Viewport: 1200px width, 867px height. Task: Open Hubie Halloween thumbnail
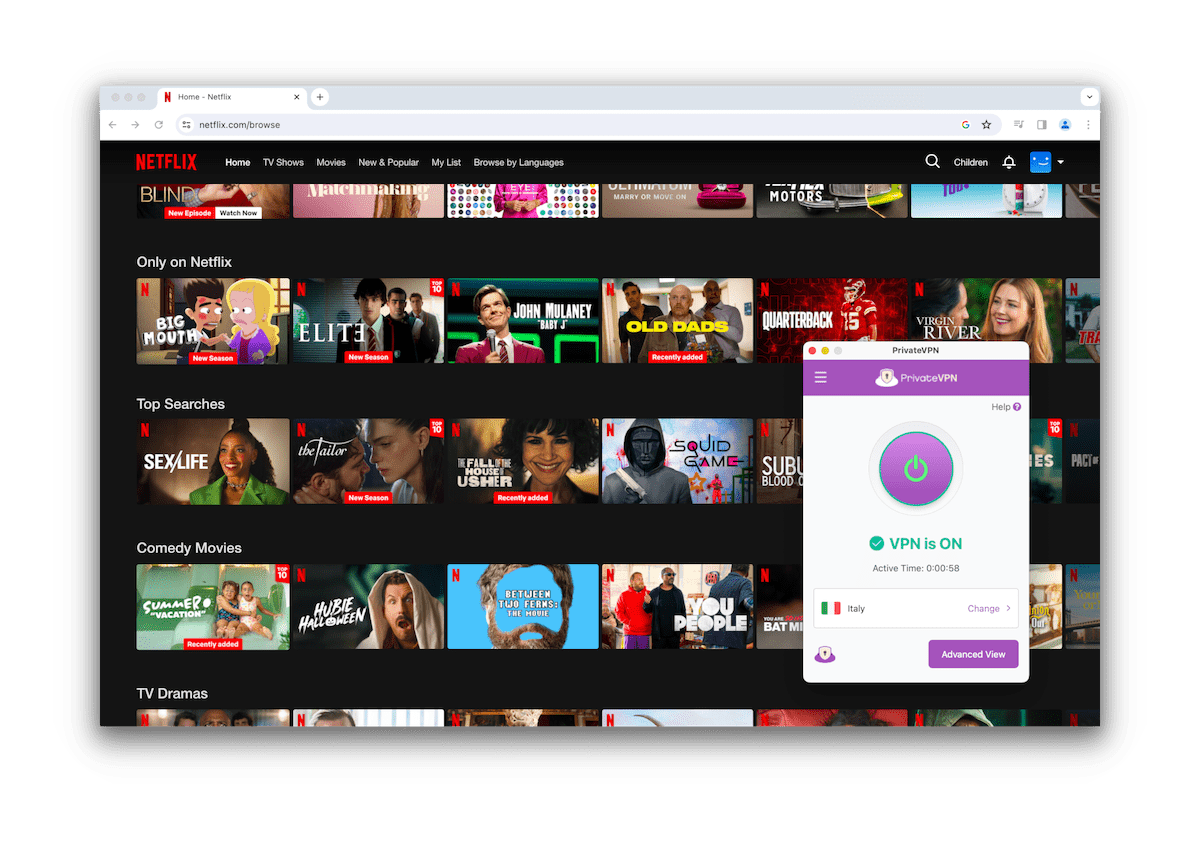click(368, 607)
